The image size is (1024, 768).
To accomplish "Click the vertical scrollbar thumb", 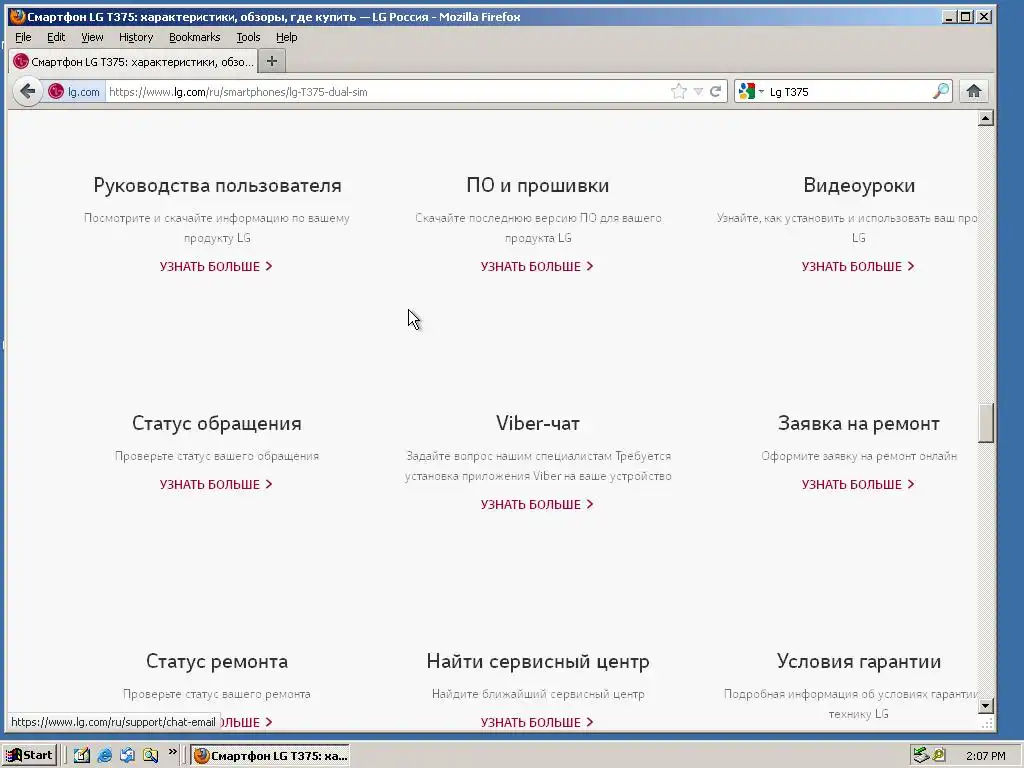I will click(985, 423).
